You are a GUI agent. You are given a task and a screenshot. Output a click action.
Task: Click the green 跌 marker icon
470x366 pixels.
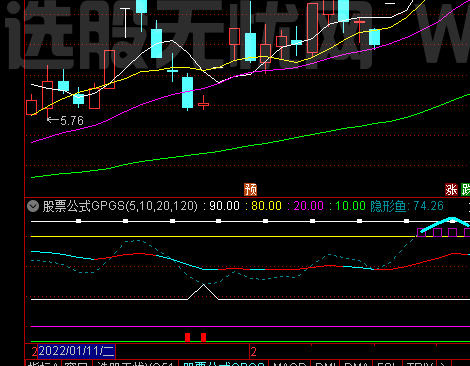[466, 189]
